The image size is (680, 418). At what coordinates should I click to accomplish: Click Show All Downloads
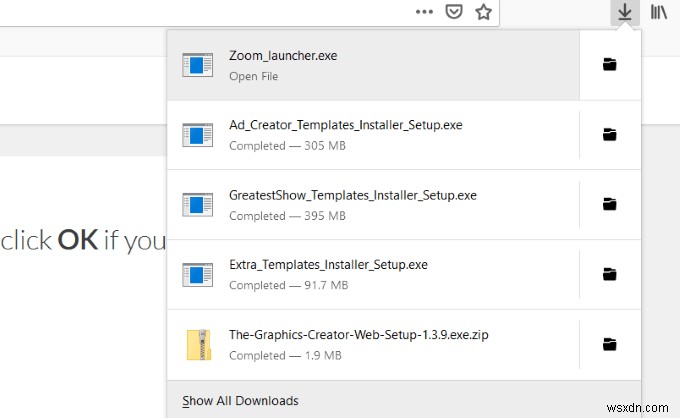pos(240,401)
